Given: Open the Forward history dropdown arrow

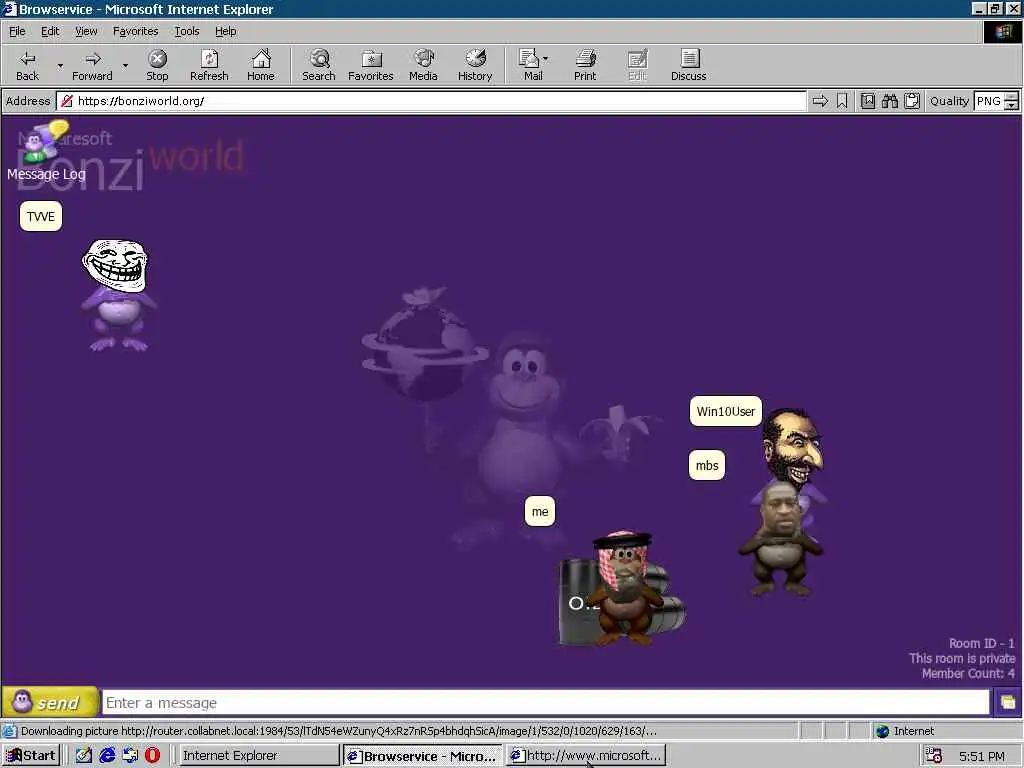Looking at the screenshot, I should (x=125, y=65).
